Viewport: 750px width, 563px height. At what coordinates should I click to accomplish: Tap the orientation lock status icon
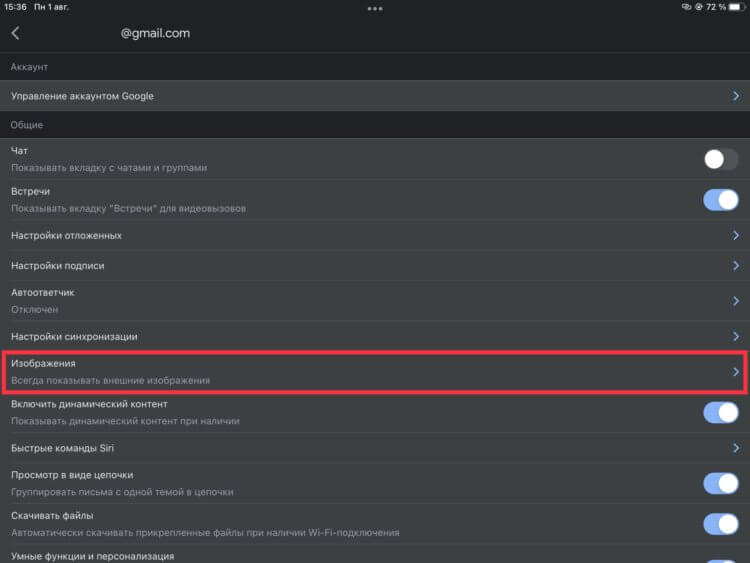(699, 7)
